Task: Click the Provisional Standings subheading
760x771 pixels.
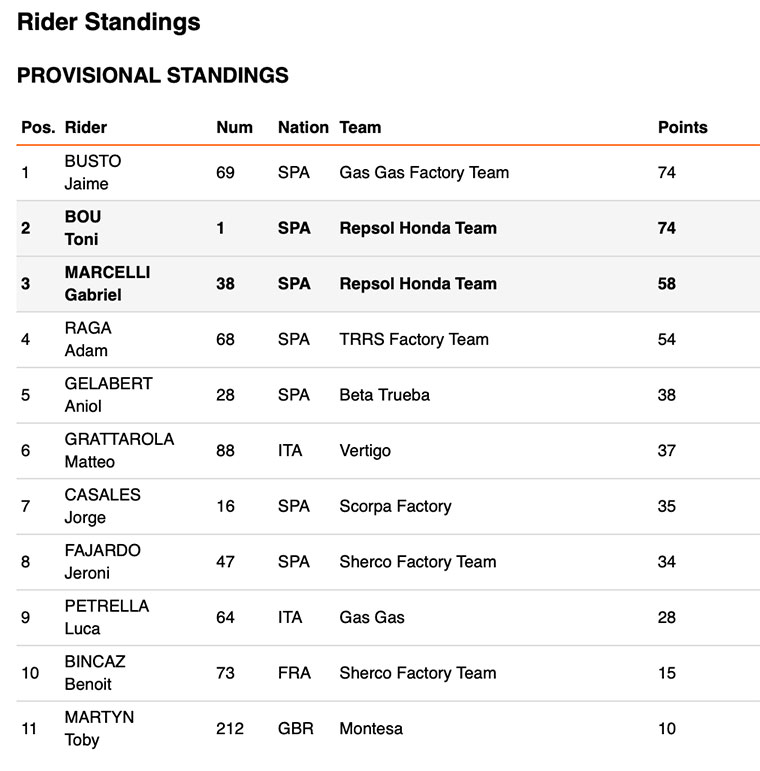Action: [x=153, y=75]
